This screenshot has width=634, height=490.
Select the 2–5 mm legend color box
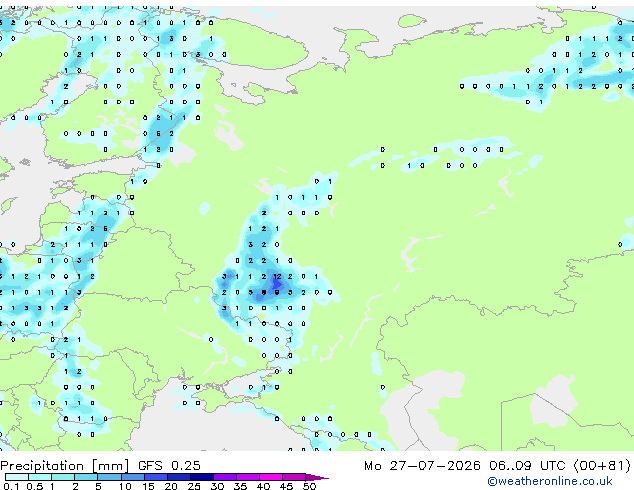[86, 477]
